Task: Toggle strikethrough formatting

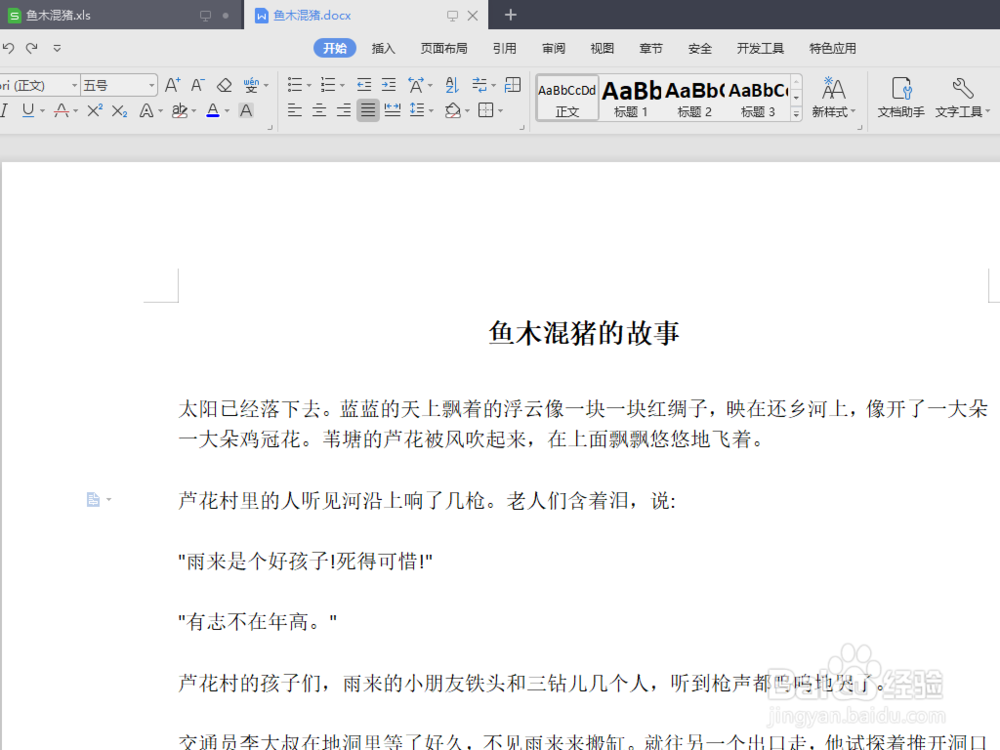Action: pyautogui.click(x=61, y=110)
